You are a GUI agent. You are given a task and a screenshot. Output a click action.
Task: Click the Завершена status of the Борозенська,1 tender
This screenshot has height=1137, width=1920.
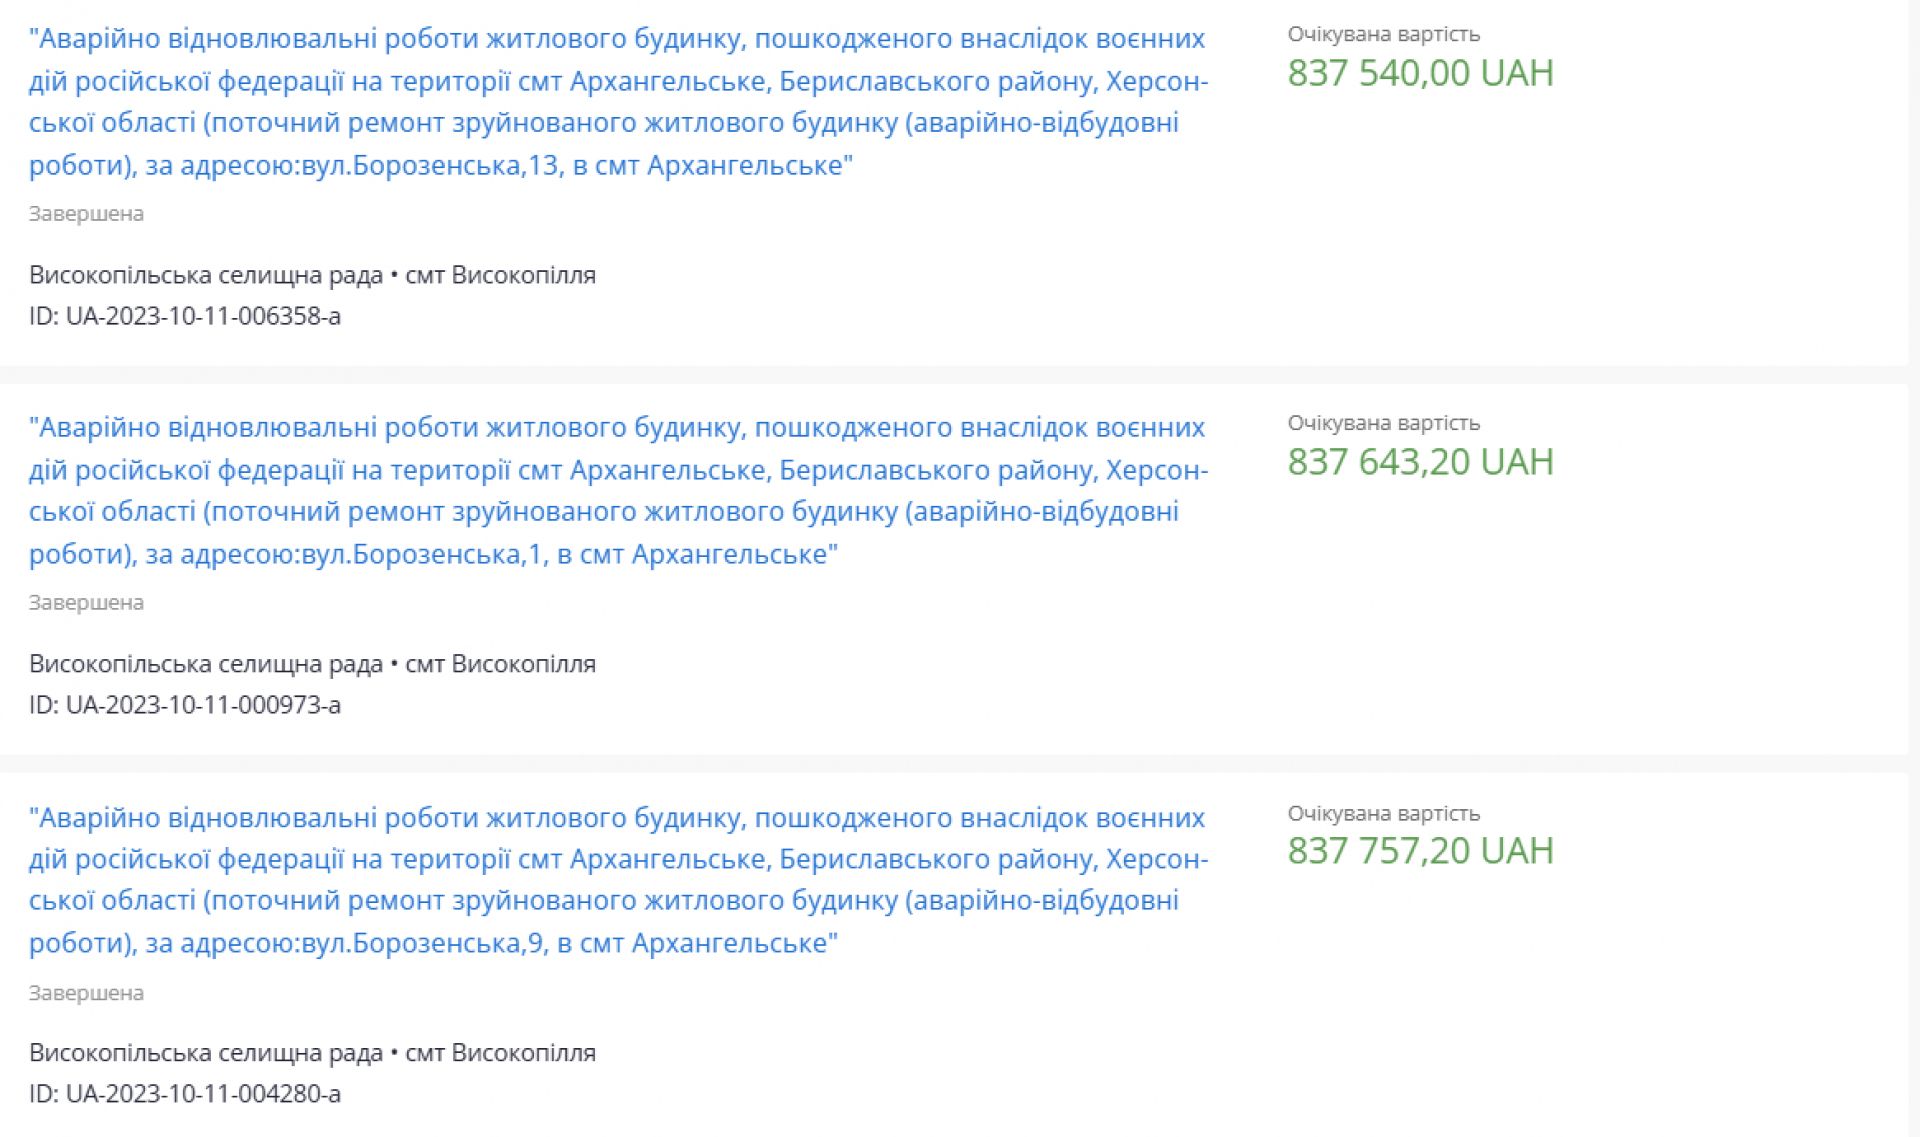pos(86,603)
